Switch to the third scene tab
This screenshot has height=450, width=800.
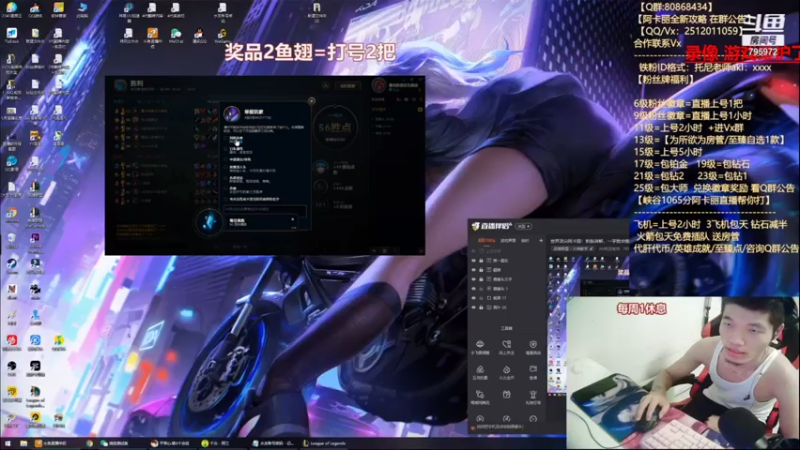click(525, 240)
